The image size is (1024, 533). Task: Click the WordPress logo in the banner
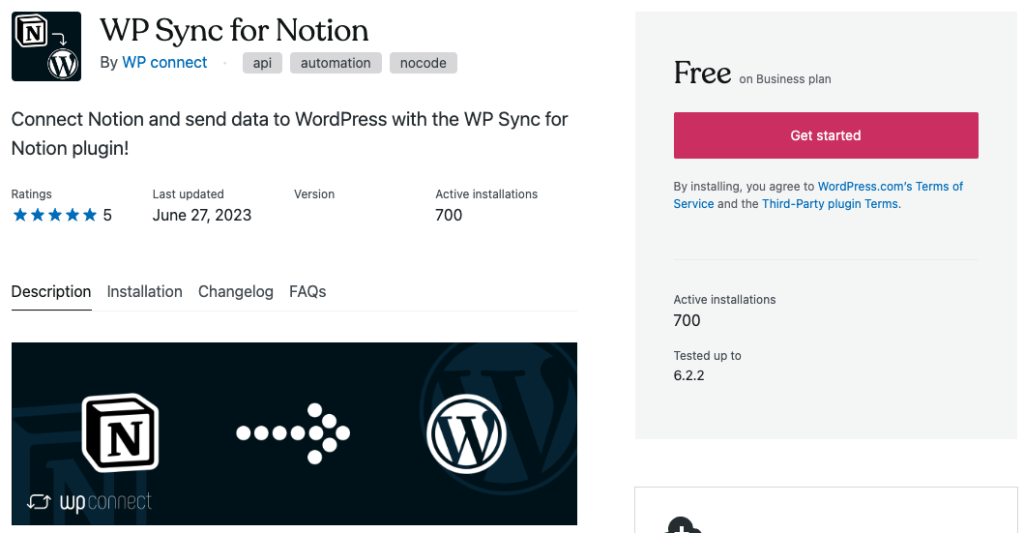point(466,434)
